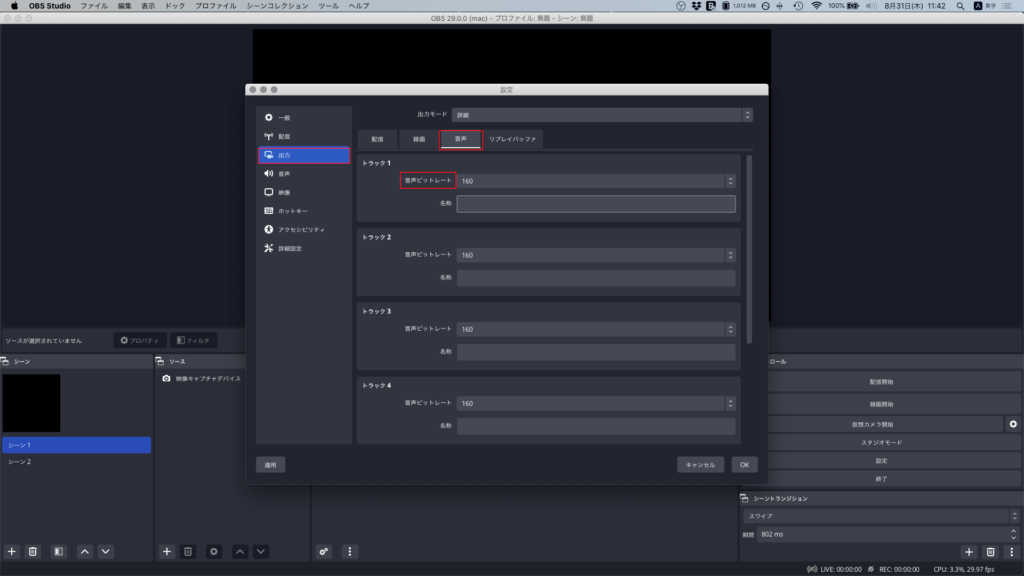Click the OK button in settings
Screen dimensions: 1024x576
point(743,465)
